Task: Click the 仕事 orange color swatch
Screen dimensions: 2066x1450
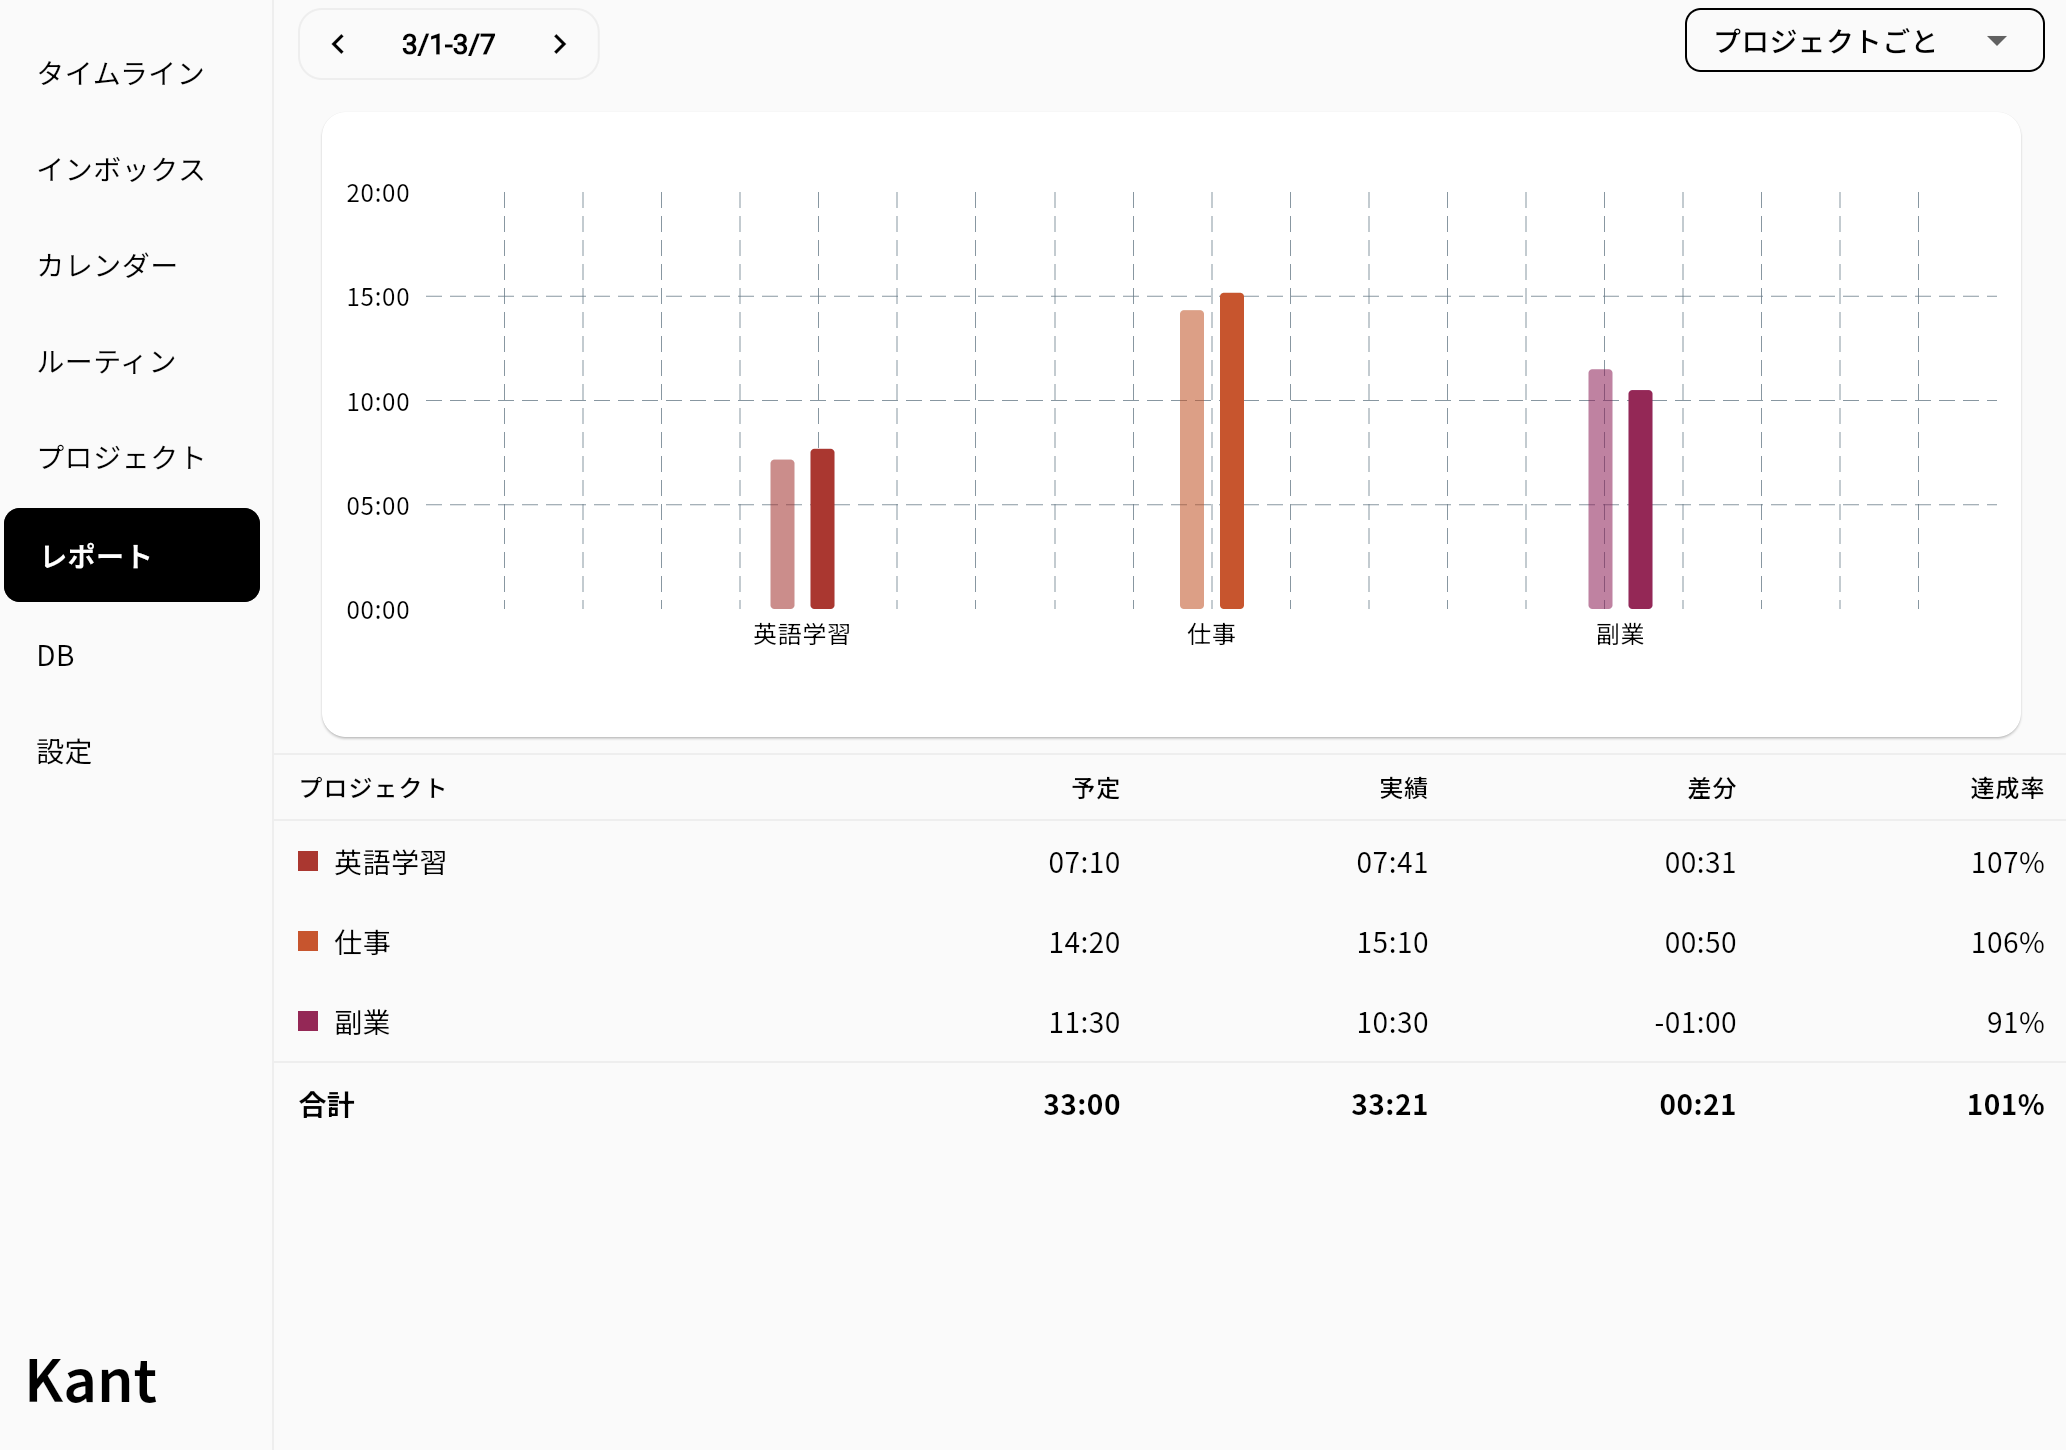Action: pyautogui.click(x=308, y=941)
